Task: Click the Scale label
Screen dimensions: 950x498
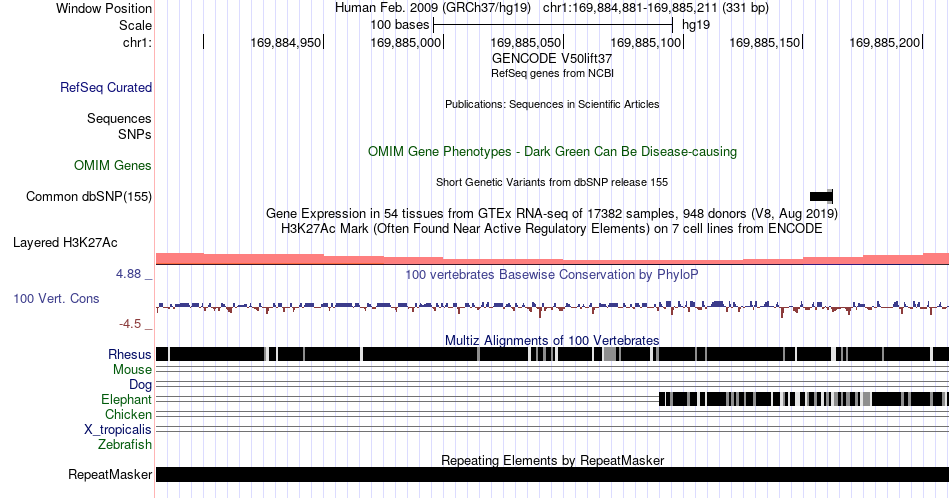Action: 135,25
